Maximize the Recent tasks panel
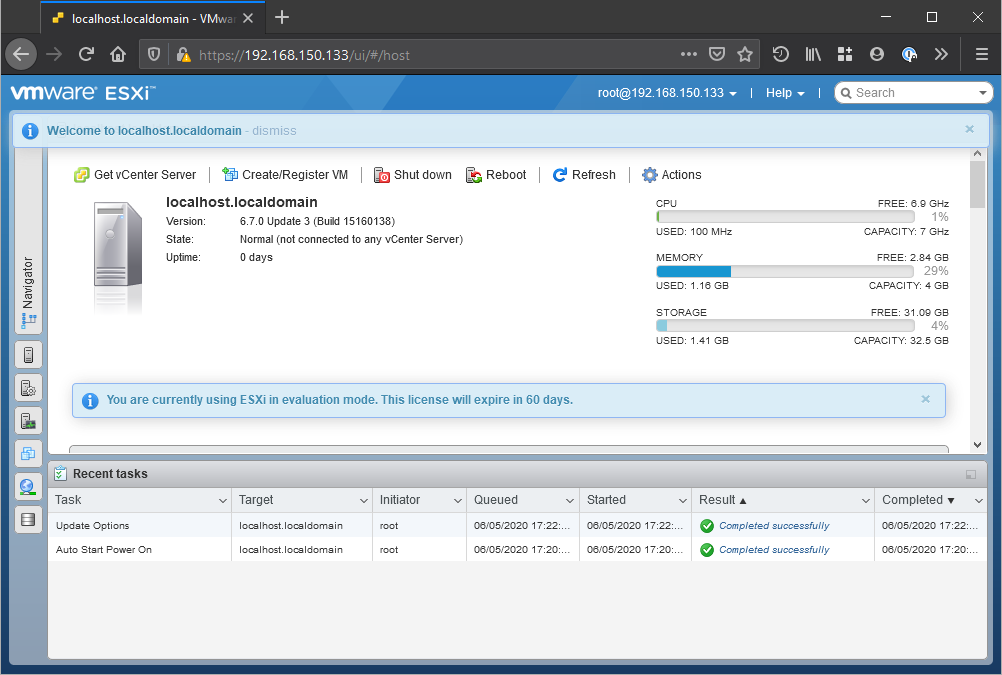Viewport: 1002px width, 675px height. coord(971,474)
